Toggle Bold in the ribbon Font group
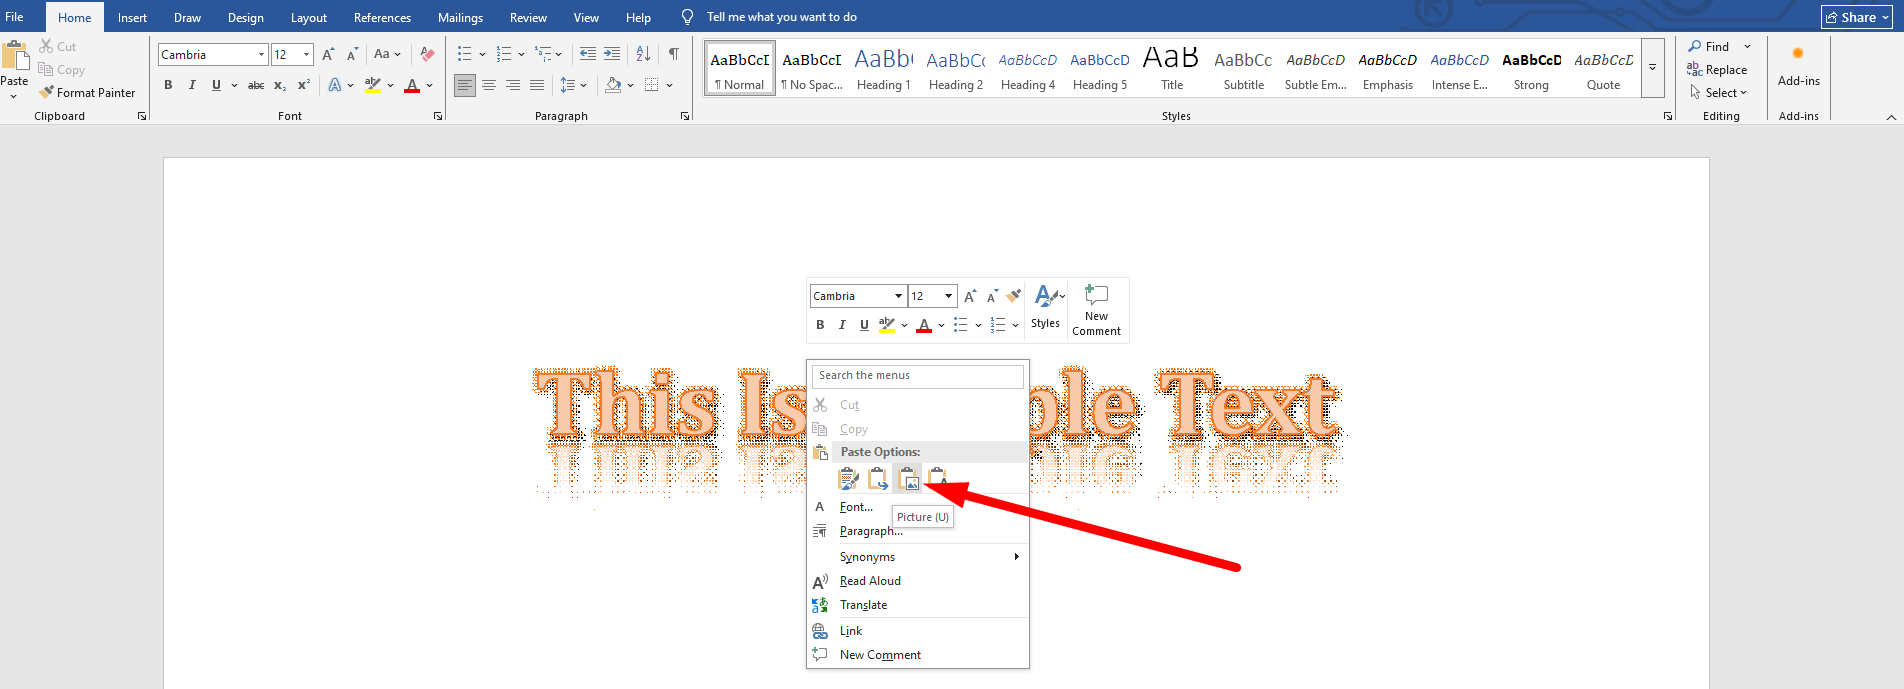Image resolution: width=1904 pixels, height=689 pixels. click(x=168, y=85)
